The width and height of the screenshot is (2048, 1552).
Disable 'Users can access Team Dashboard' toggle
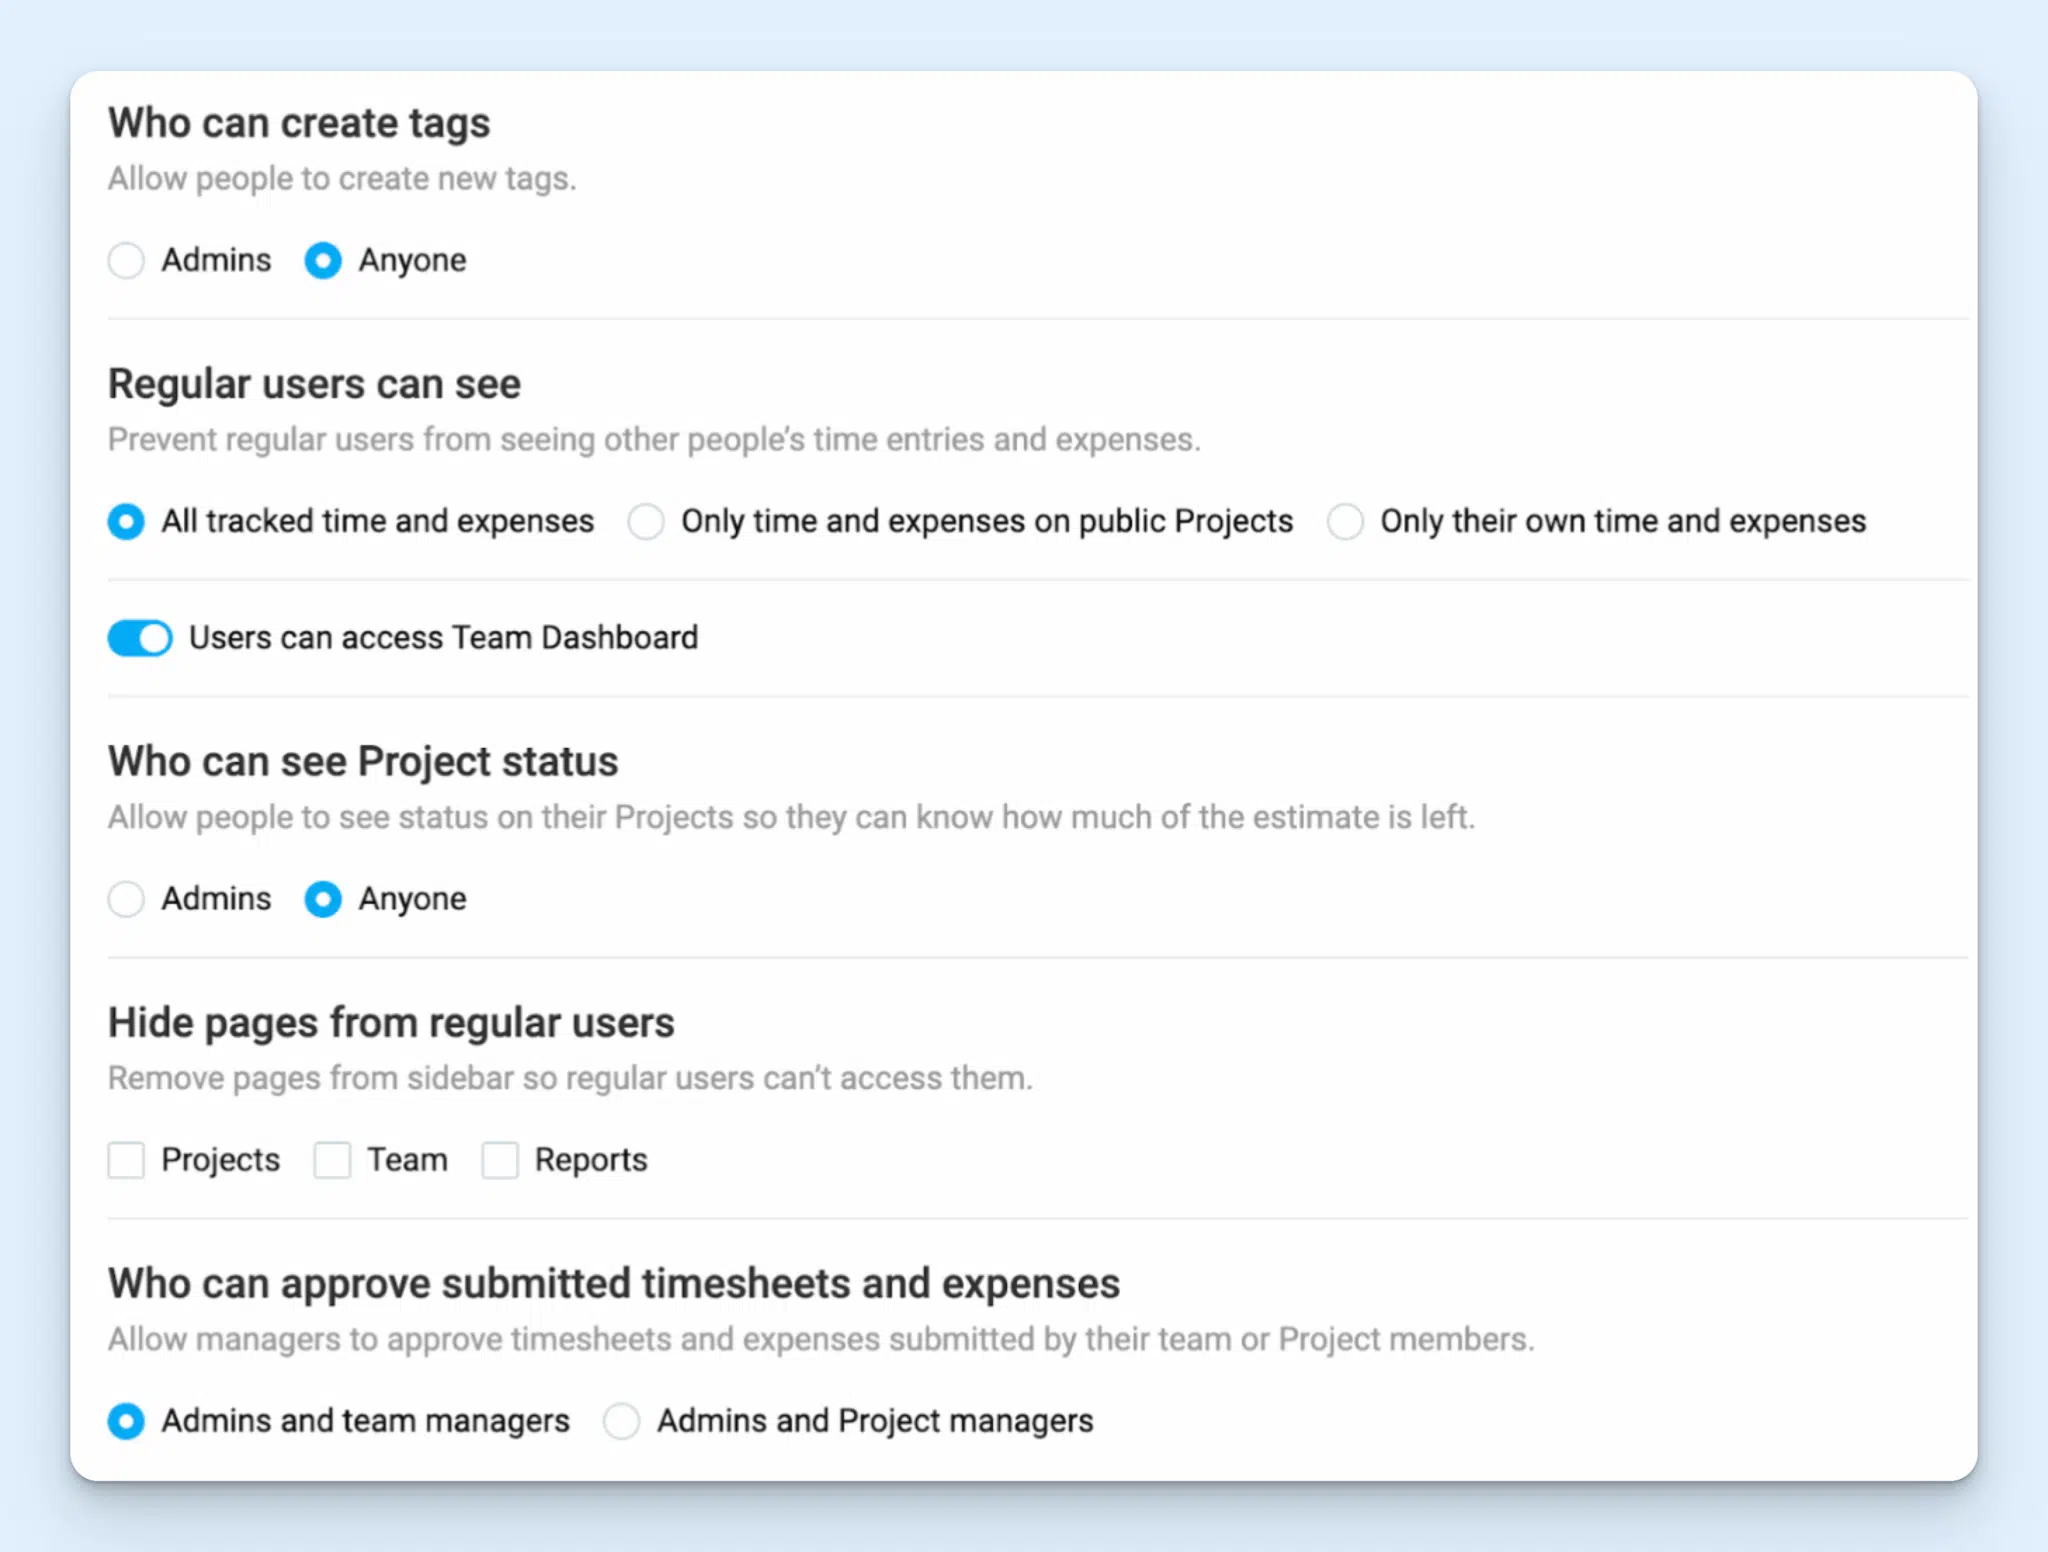pos(139,637)
